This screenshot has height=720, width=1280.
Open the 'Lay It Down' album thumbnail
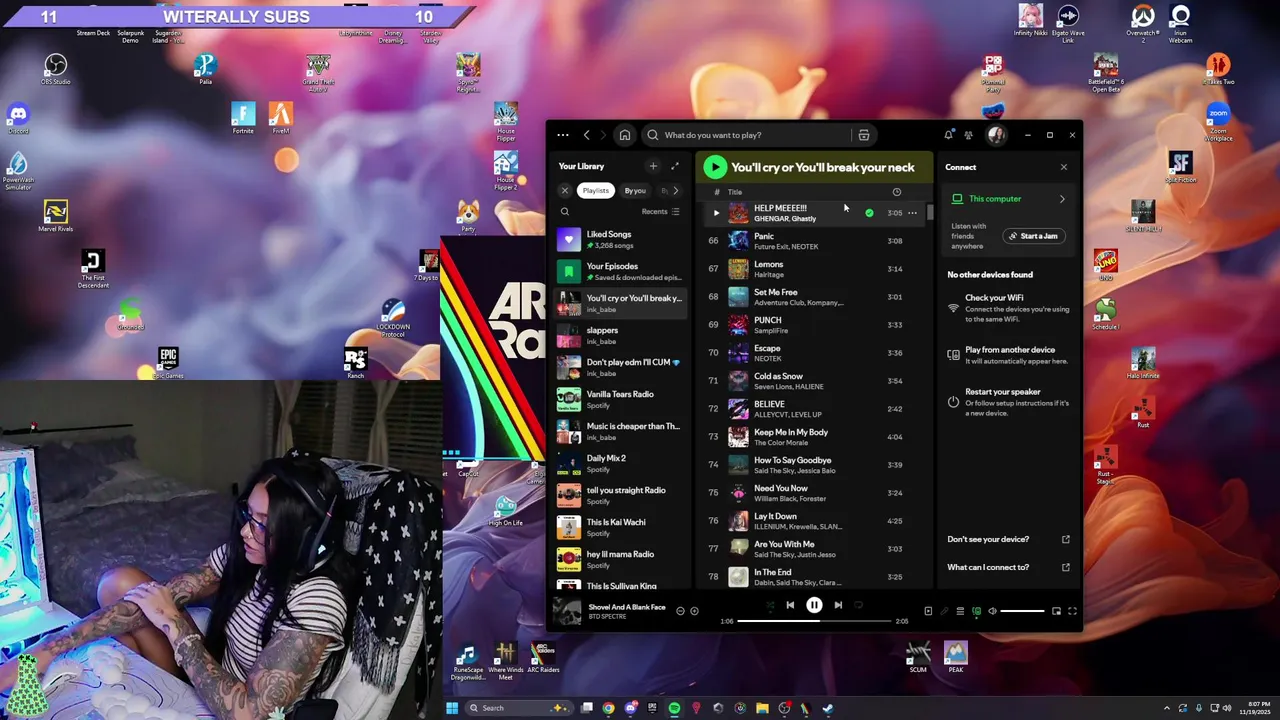click(738, 521)
